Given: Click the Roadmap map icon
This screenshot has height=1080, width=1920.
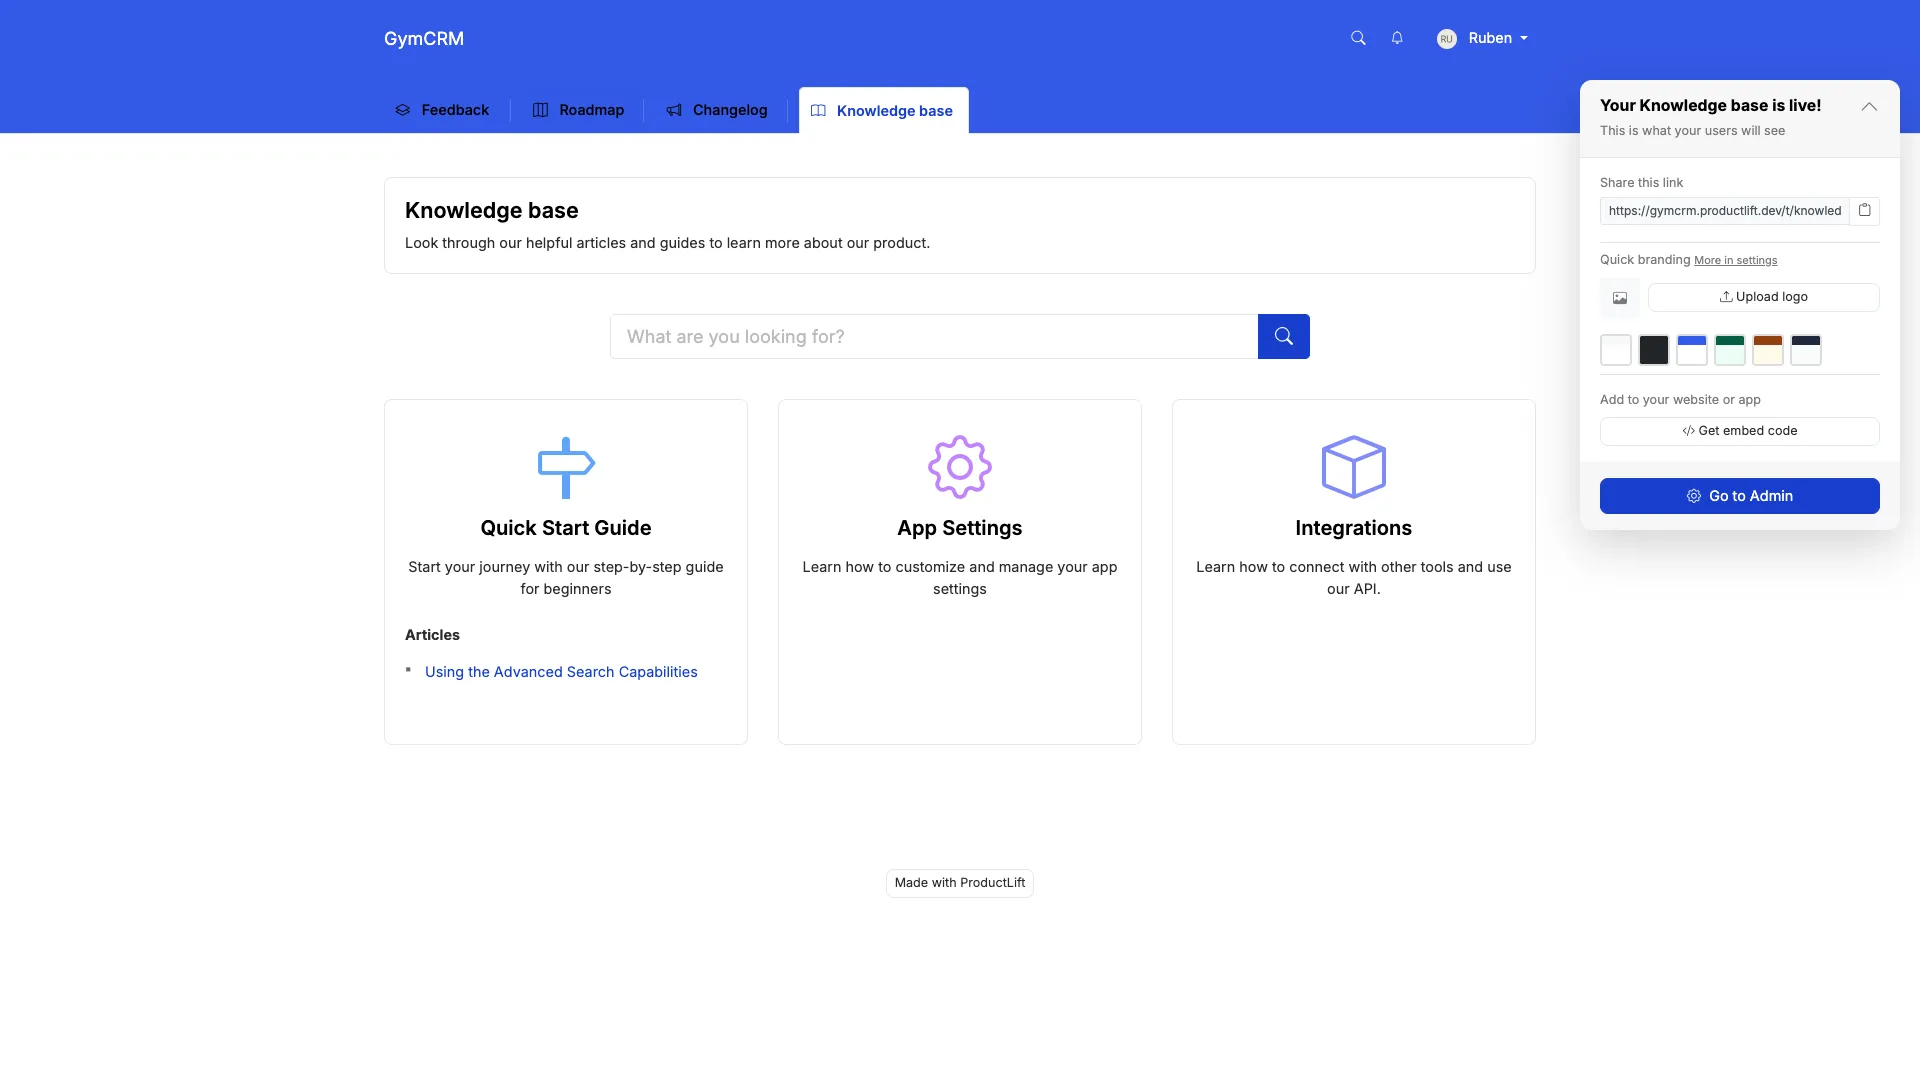Looking at the screenshot, I should (x=540, y=110).
